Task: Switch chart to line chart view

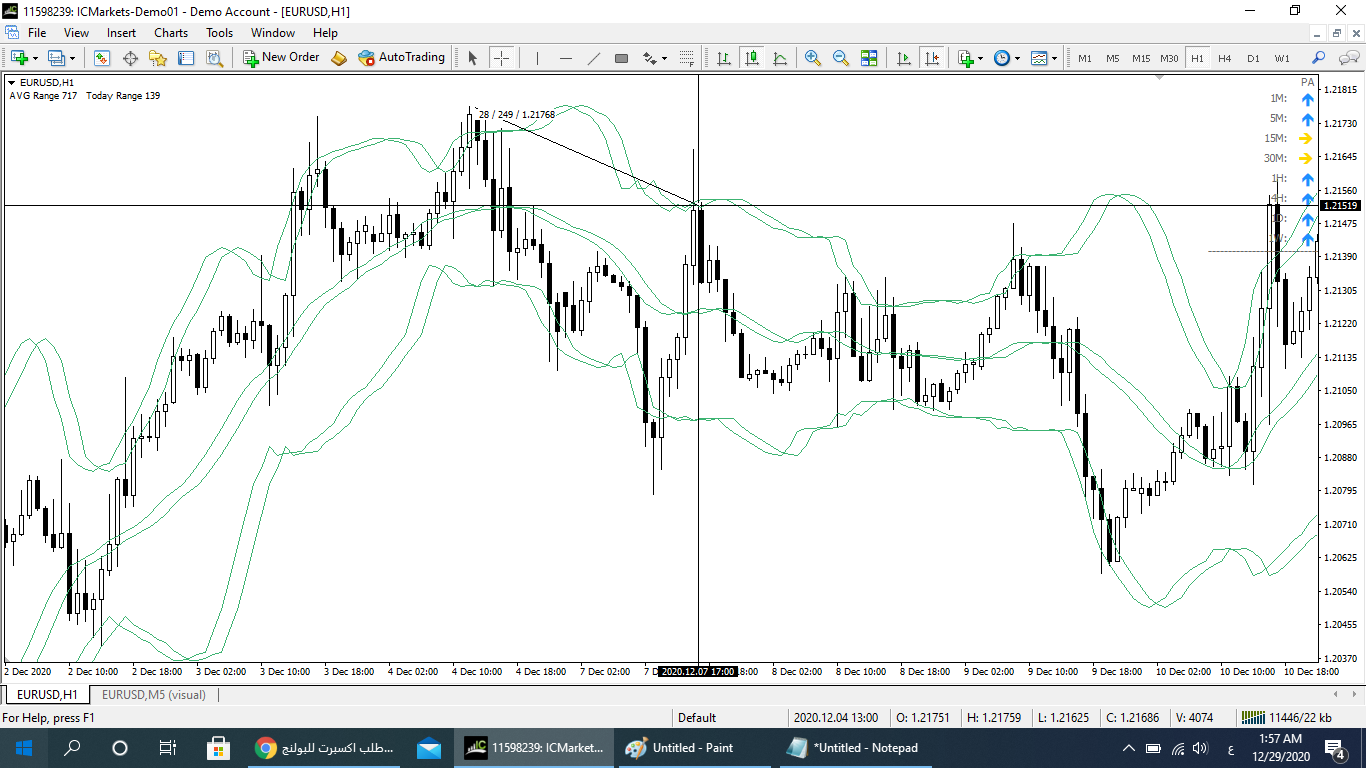Action: (x=779, y=58)
